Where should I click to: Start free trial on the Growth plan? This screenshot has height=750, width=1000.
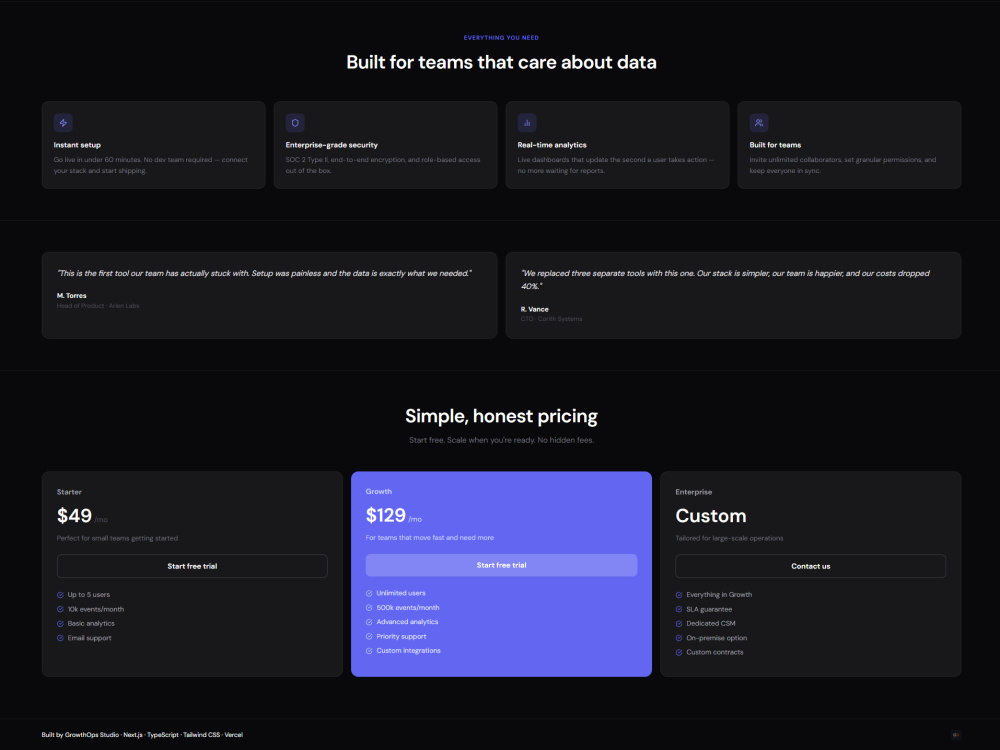(x=501, y=565)
